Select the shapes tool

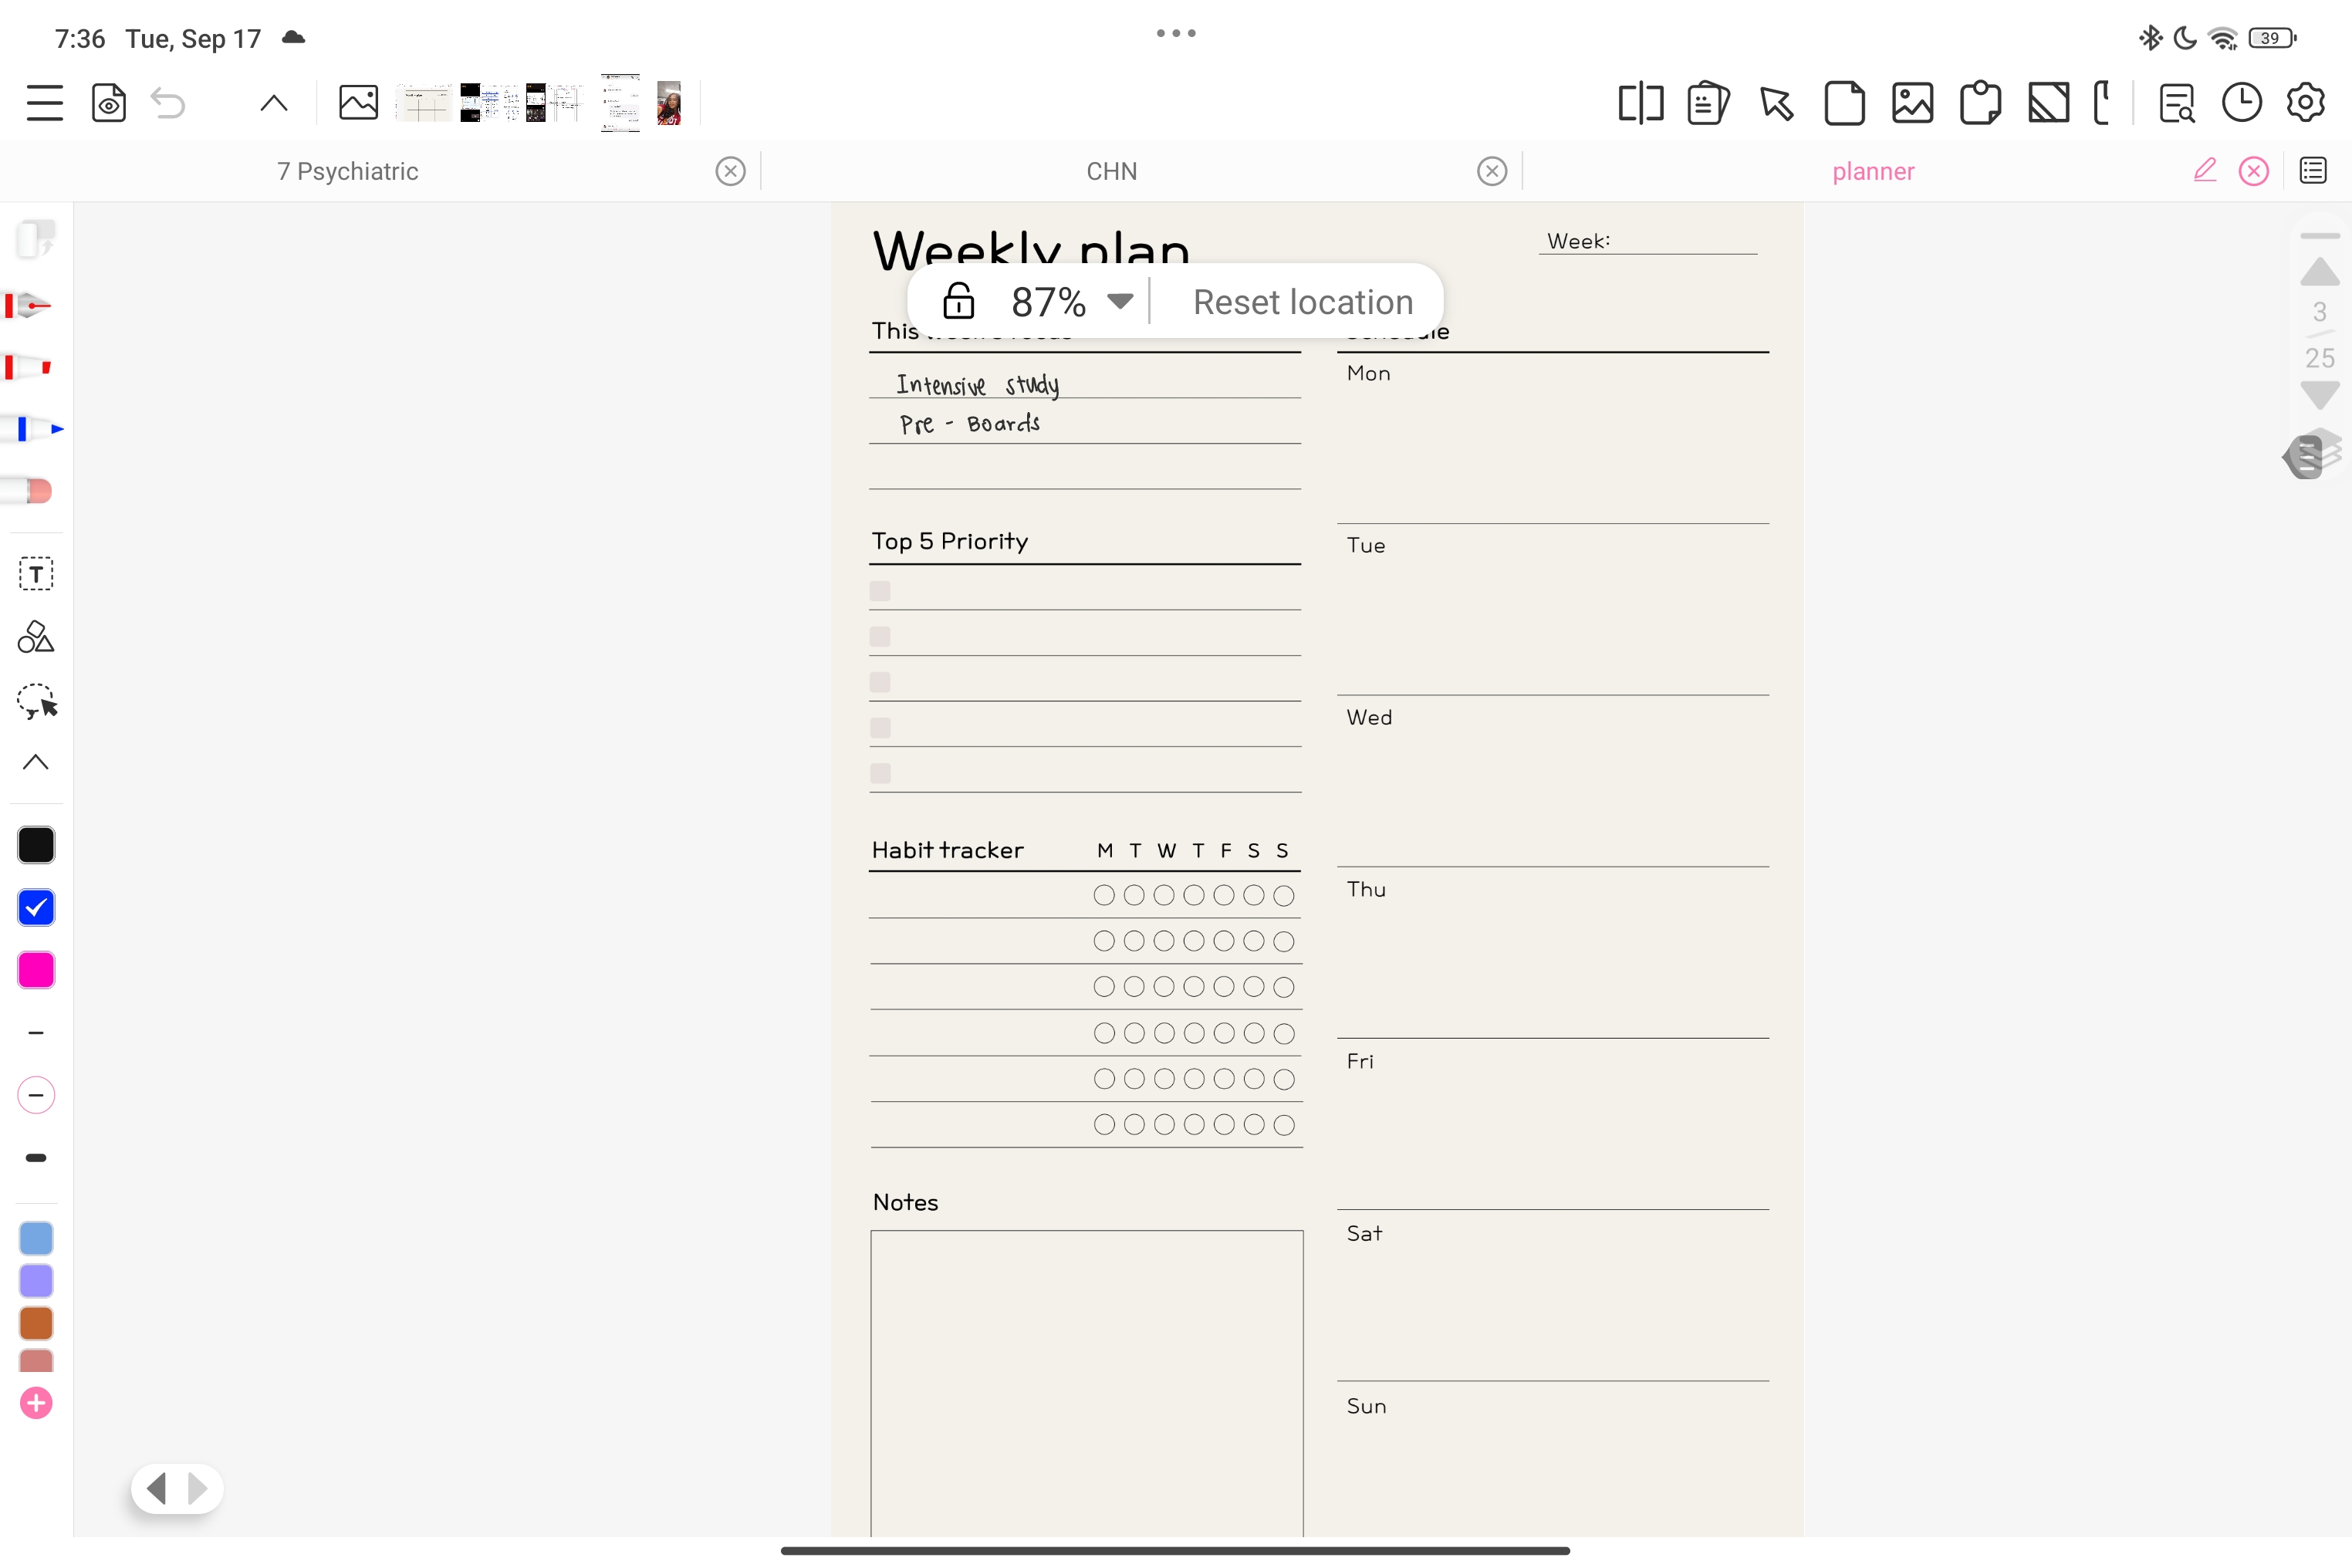36,637
